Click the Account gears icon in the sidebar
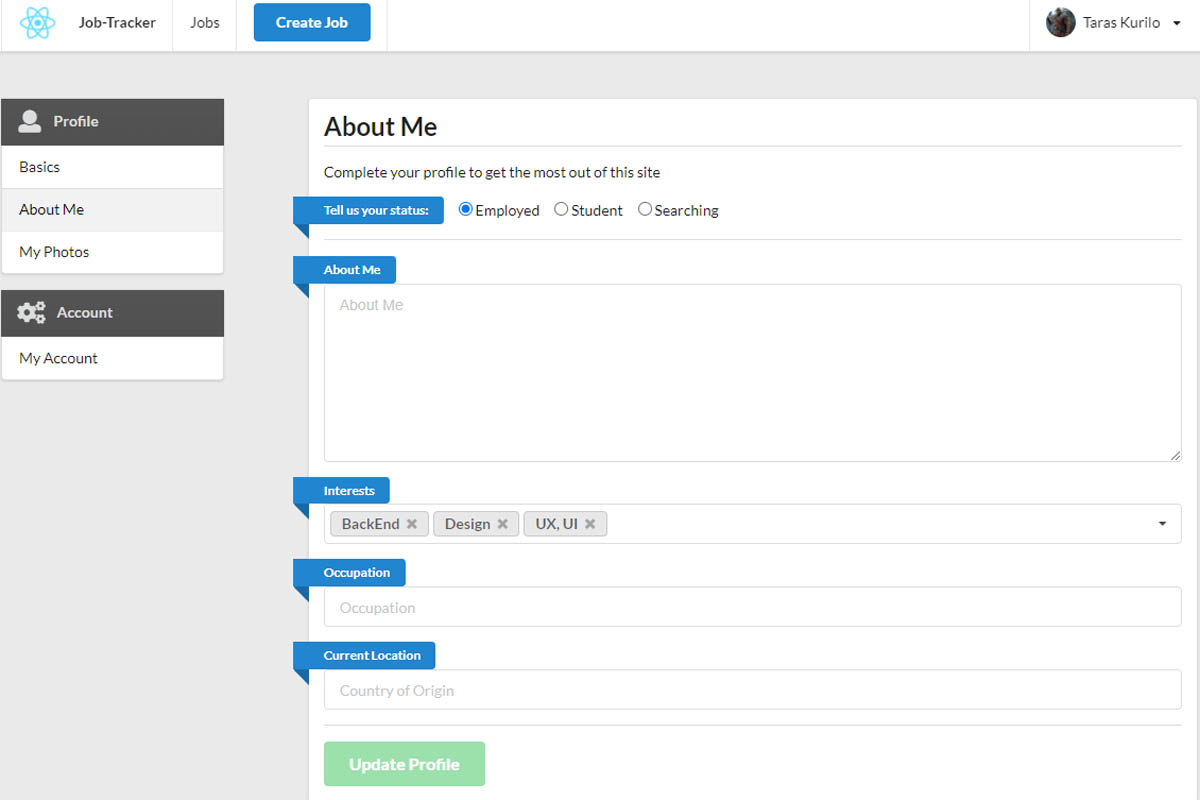The width and height of the screenshot is (1200, 800). (x=30, y=312)
